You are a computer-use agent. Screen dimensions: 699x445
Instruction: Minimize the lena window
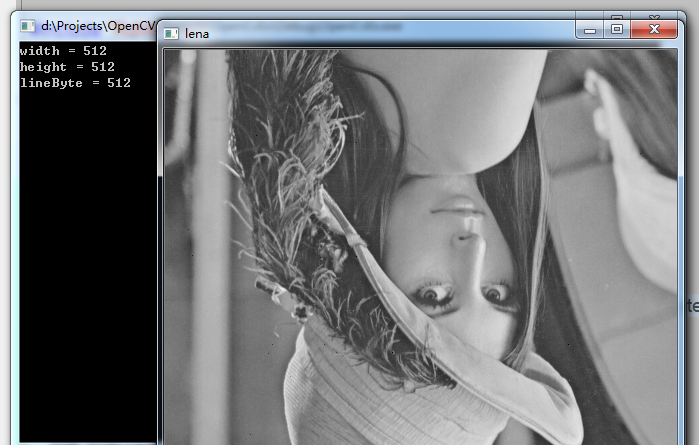[590, 30]
